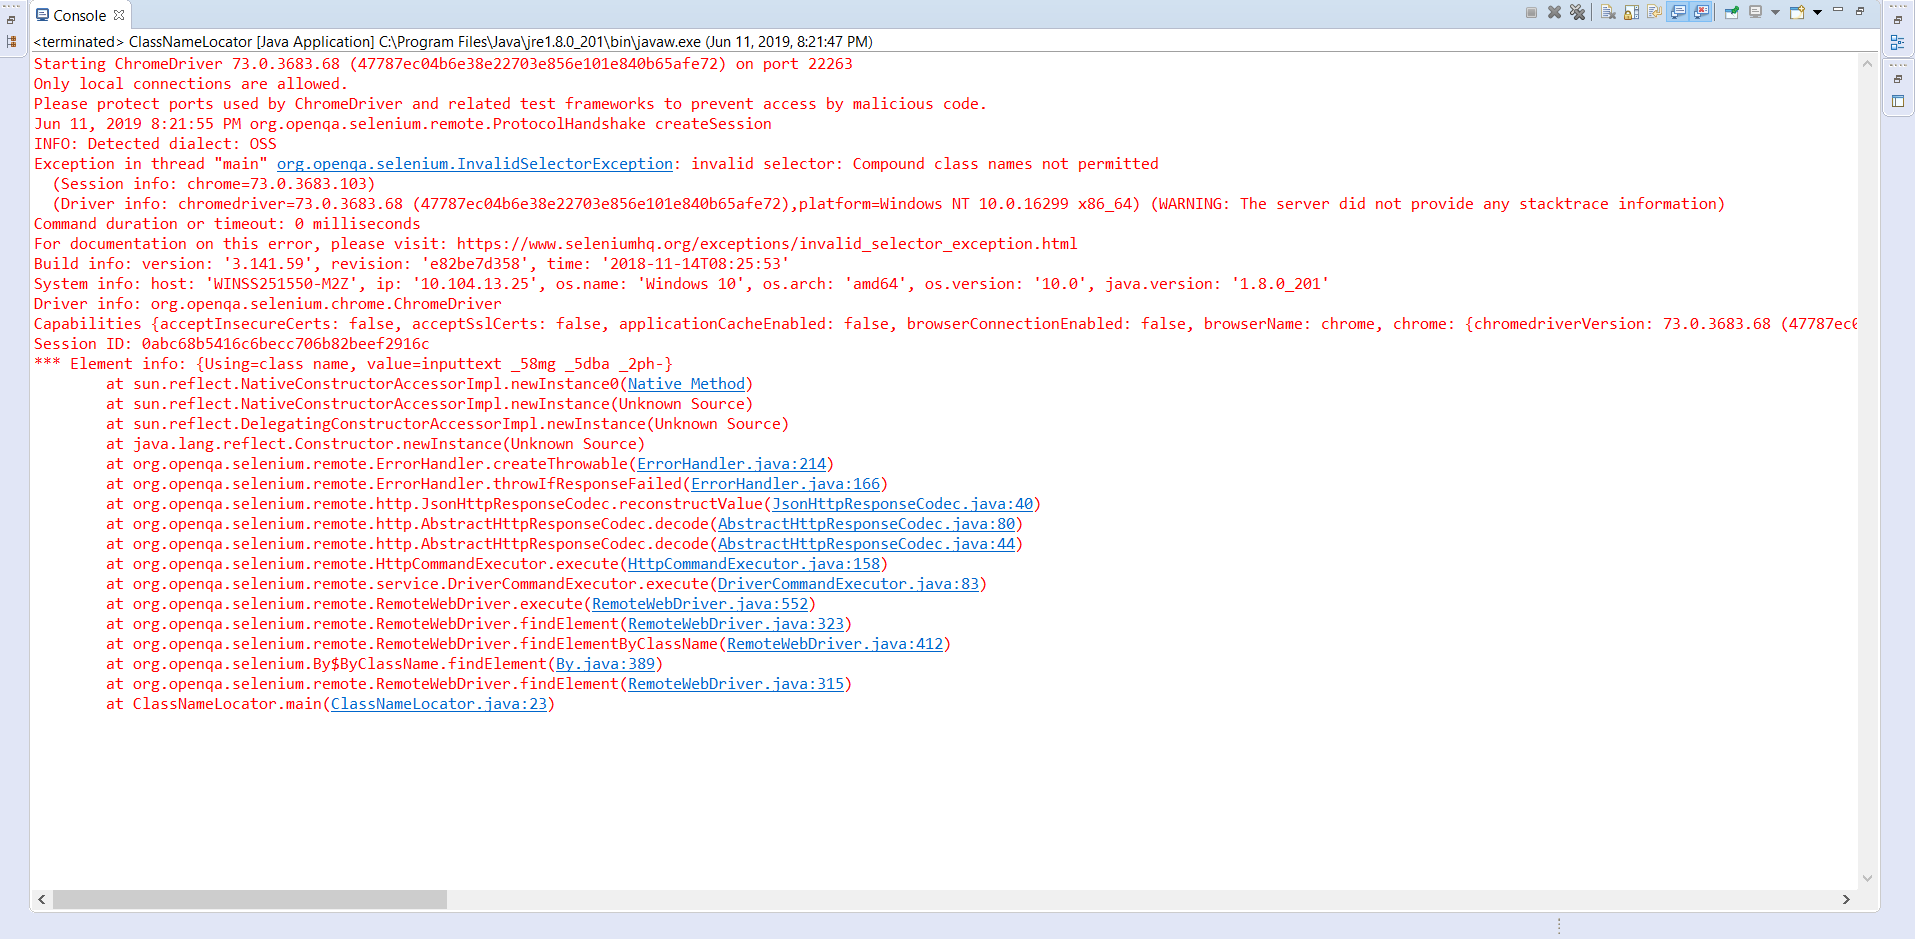Click the Terminate stop button in Console toolbar
The width and height of the screenshot is (1915, 939).
tap(1531, 13)
